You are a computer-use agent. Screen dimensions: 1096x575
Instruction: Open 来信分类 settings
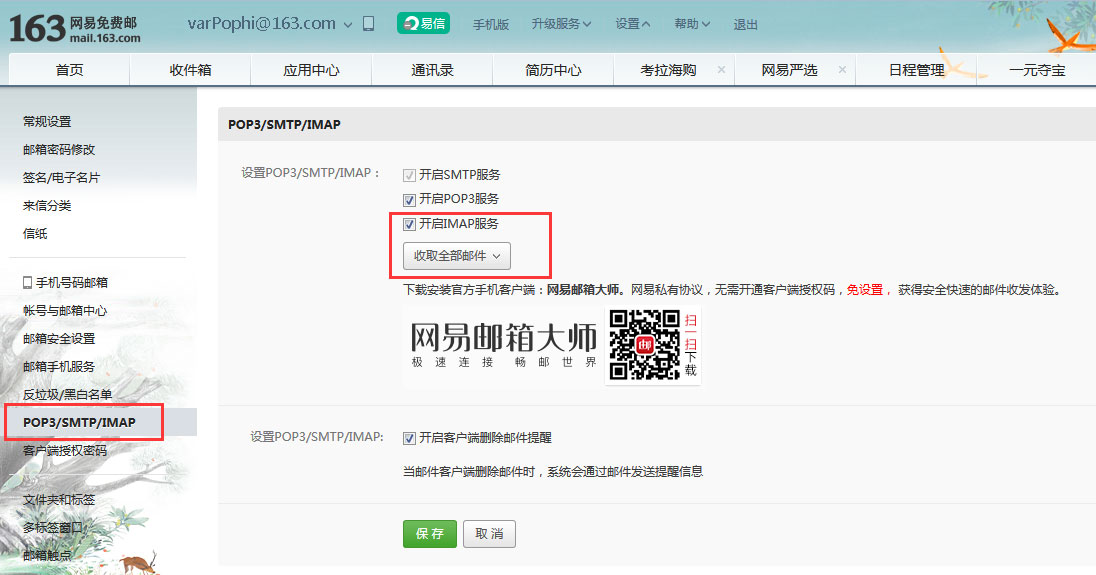click(x=47, y=205)
